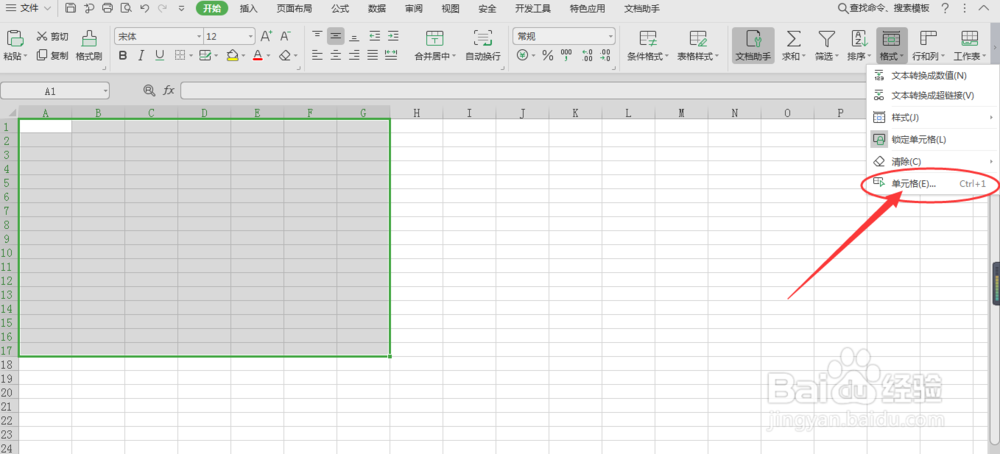Toggle underline formatting

pyautogui.click(x=159, y=55)
